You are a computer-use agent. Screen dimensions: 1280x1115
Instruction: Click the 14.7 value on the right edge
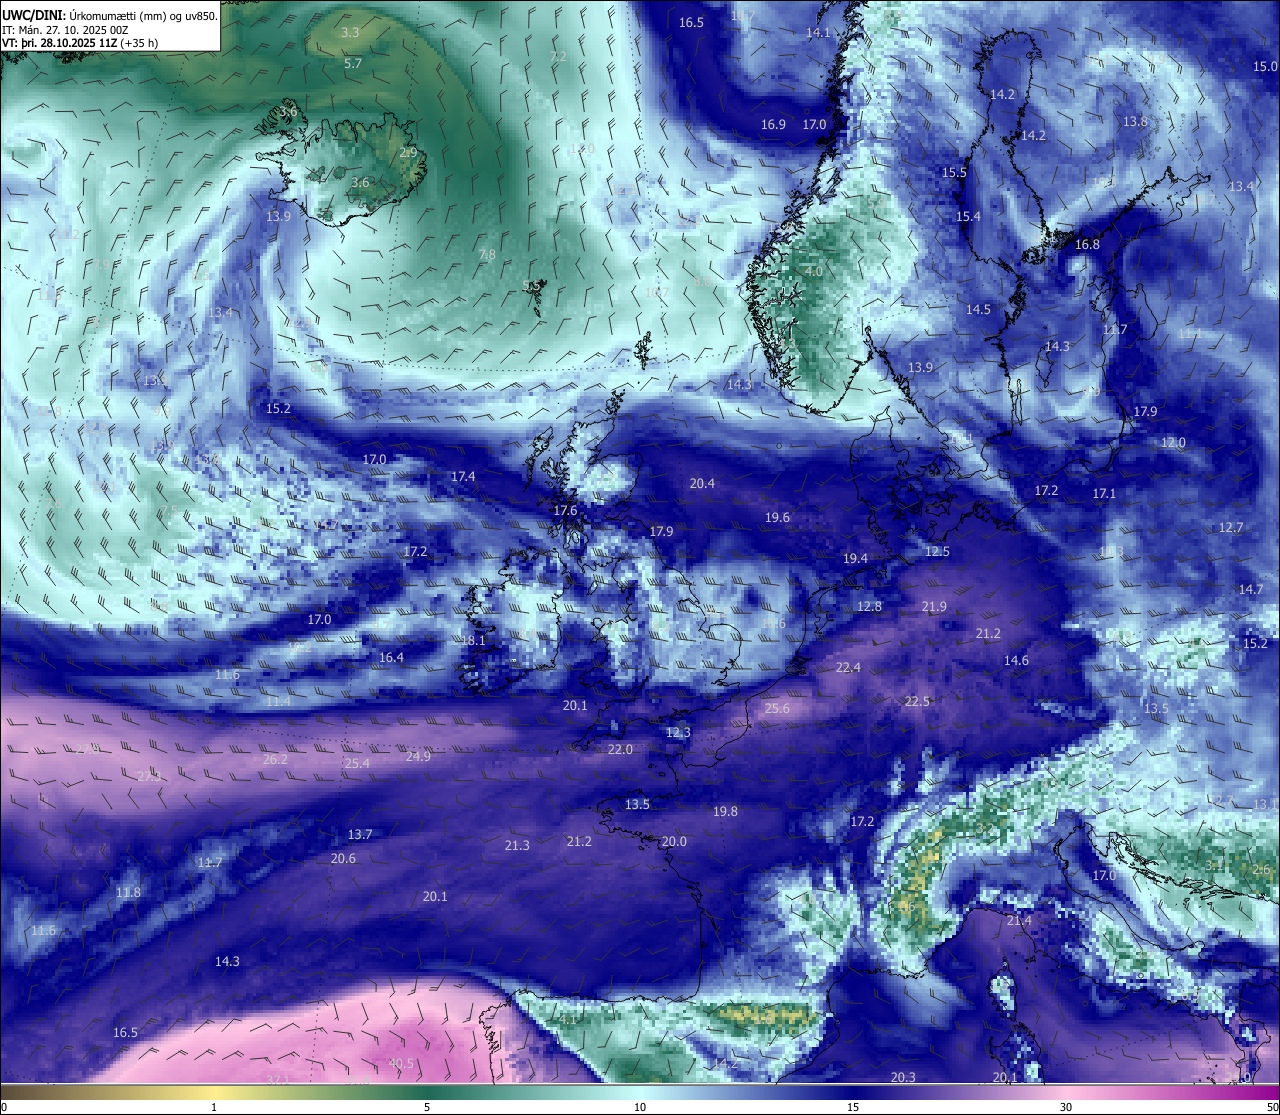coord(1251,590)
